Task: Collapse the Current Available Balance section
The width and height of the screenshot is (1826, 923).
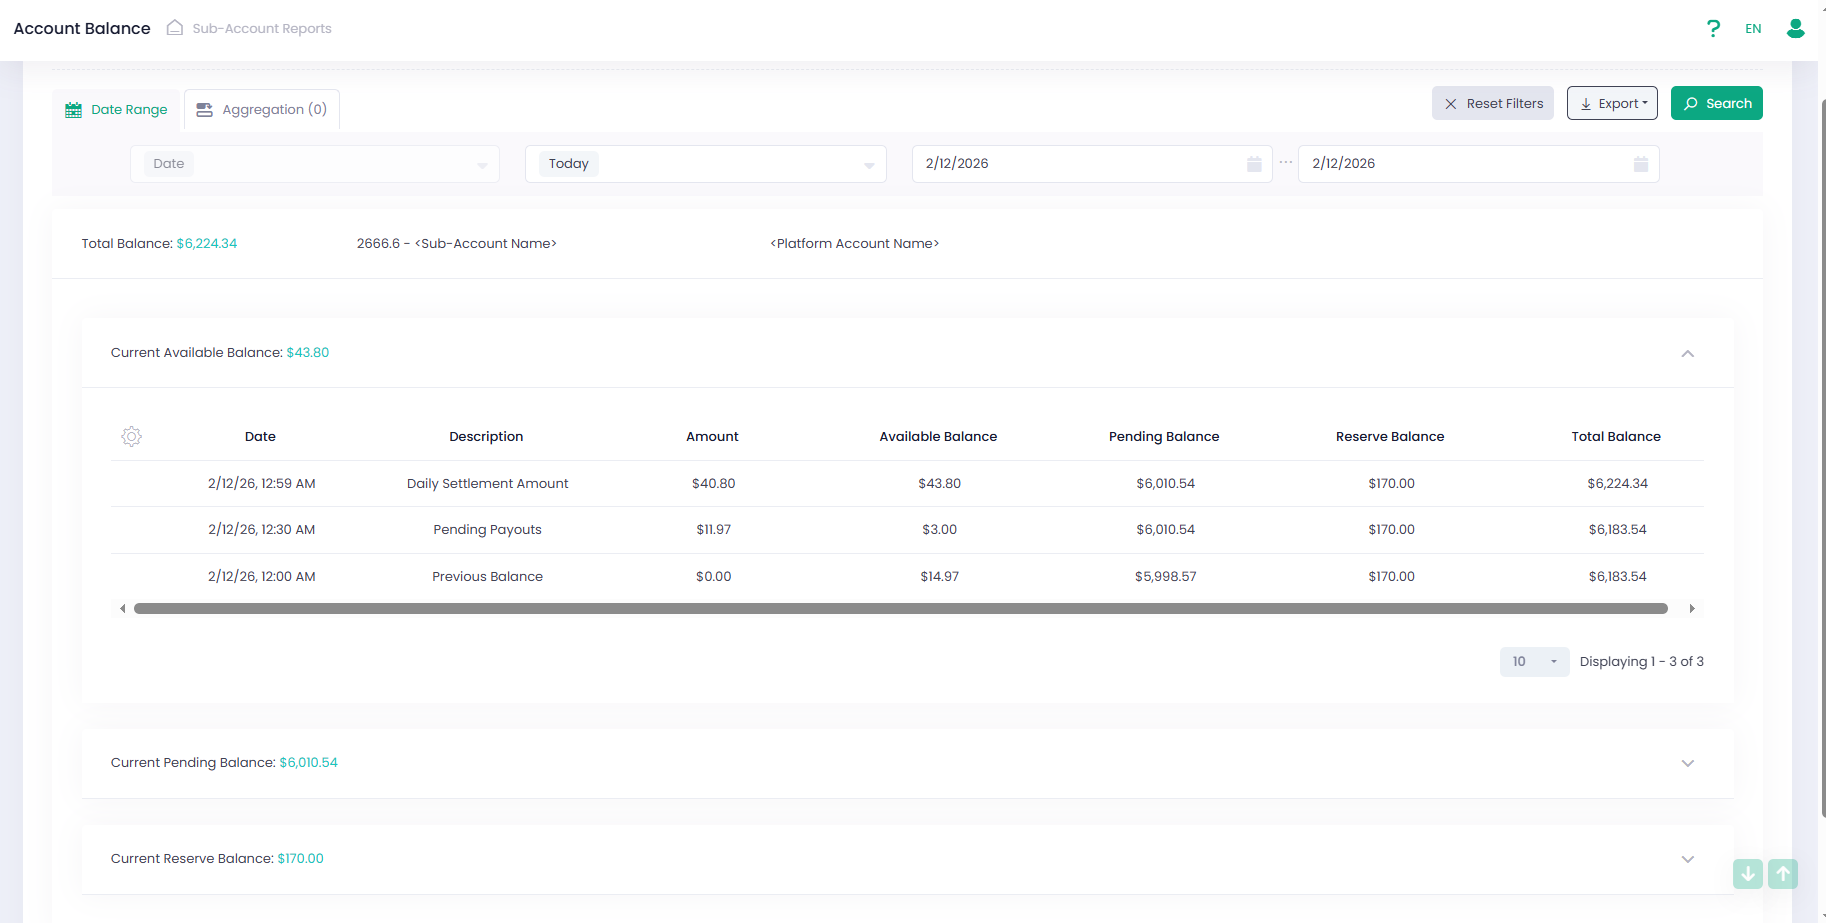Action: [x=1687, y=354]
